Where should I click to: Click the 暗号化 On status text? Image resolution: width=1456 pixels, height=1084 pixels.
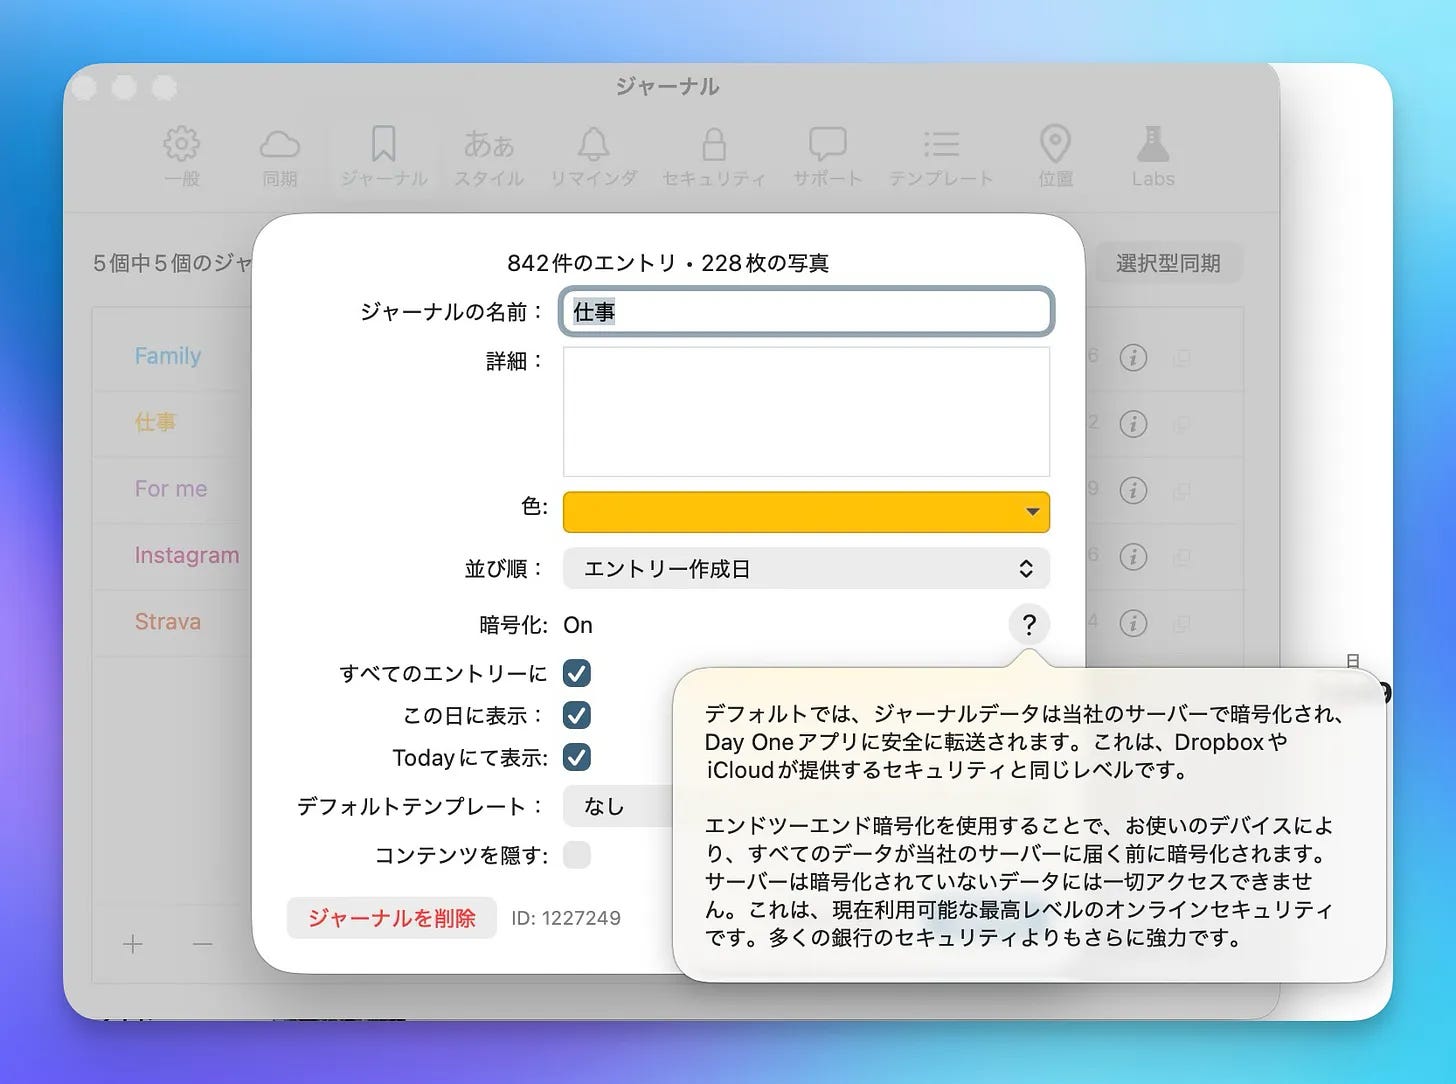tap(578, 625)
